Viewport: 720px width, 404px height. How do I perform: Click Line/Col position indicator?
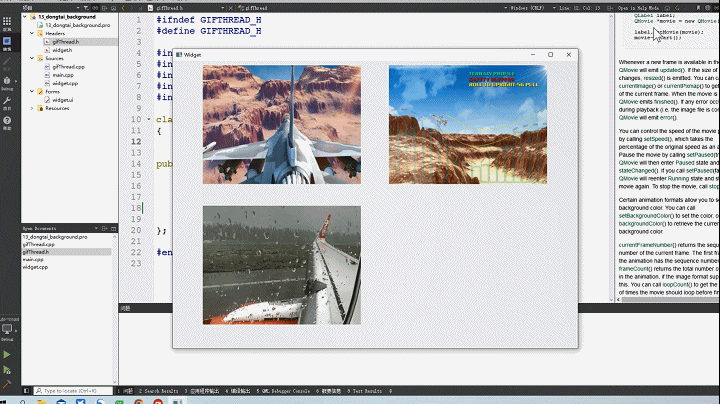click(580, 8)
